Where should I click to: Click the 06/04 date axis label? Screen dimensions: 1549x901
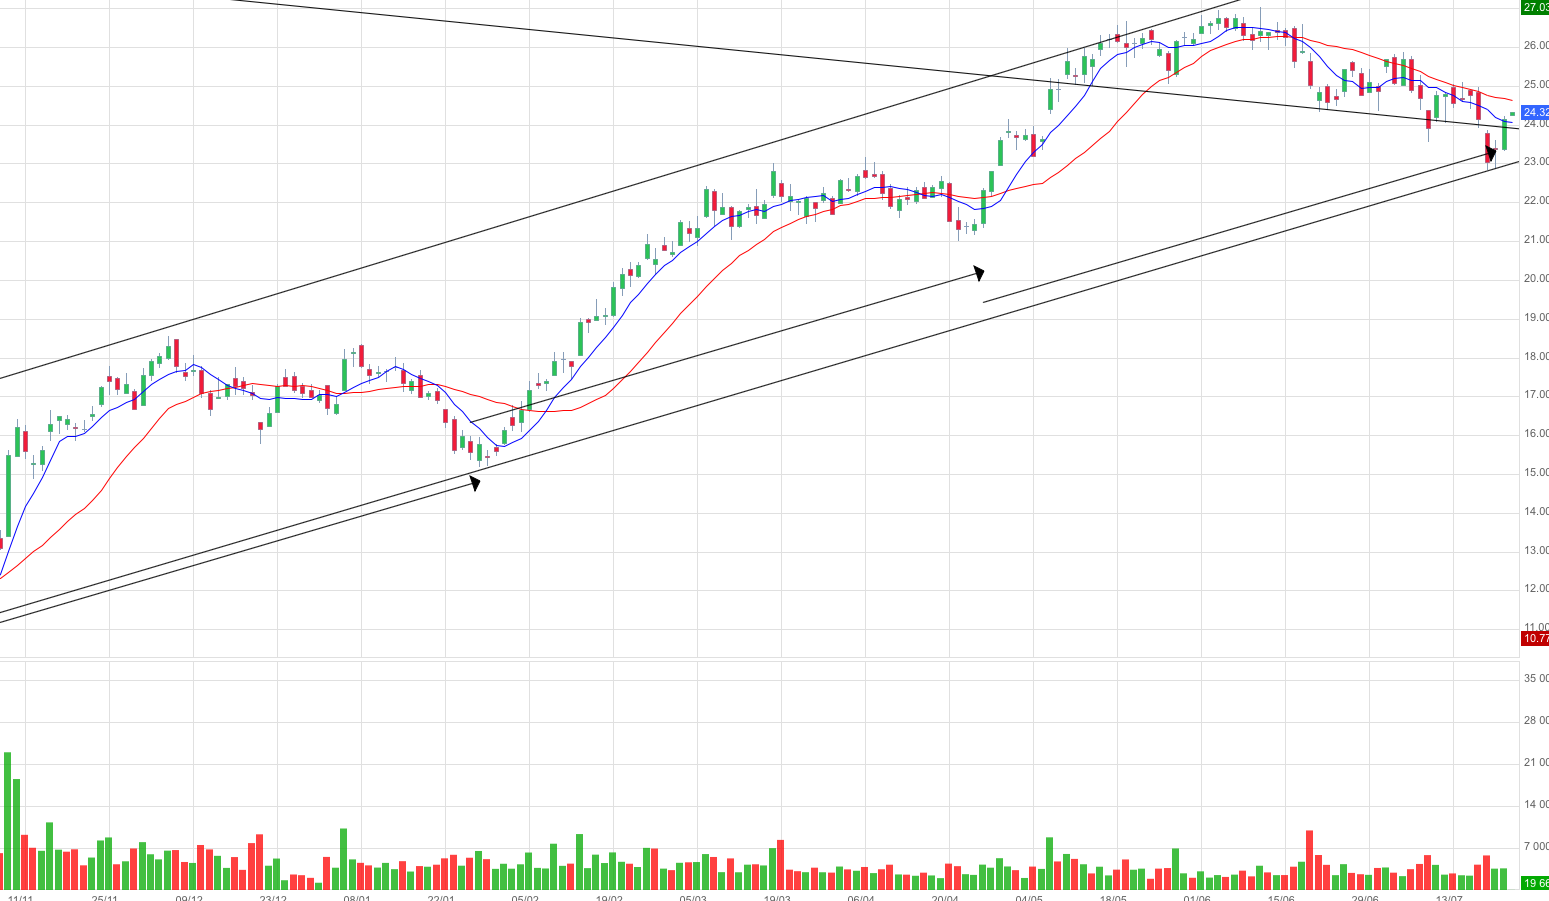coord(861,897)
